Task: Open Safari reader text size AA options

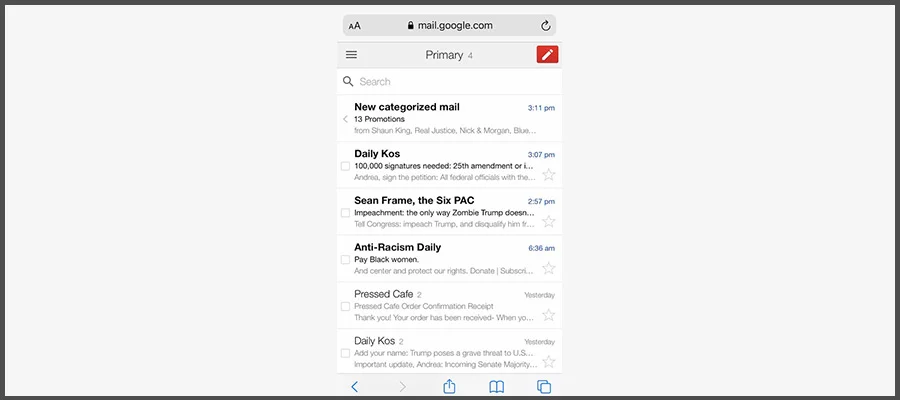Action: pos(355,26)
